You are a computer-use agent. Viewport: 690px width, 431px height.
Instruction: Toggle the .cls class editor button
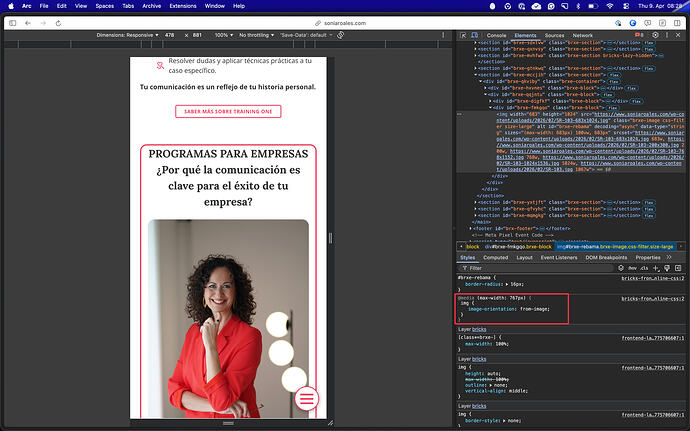[x=644, y=268]
